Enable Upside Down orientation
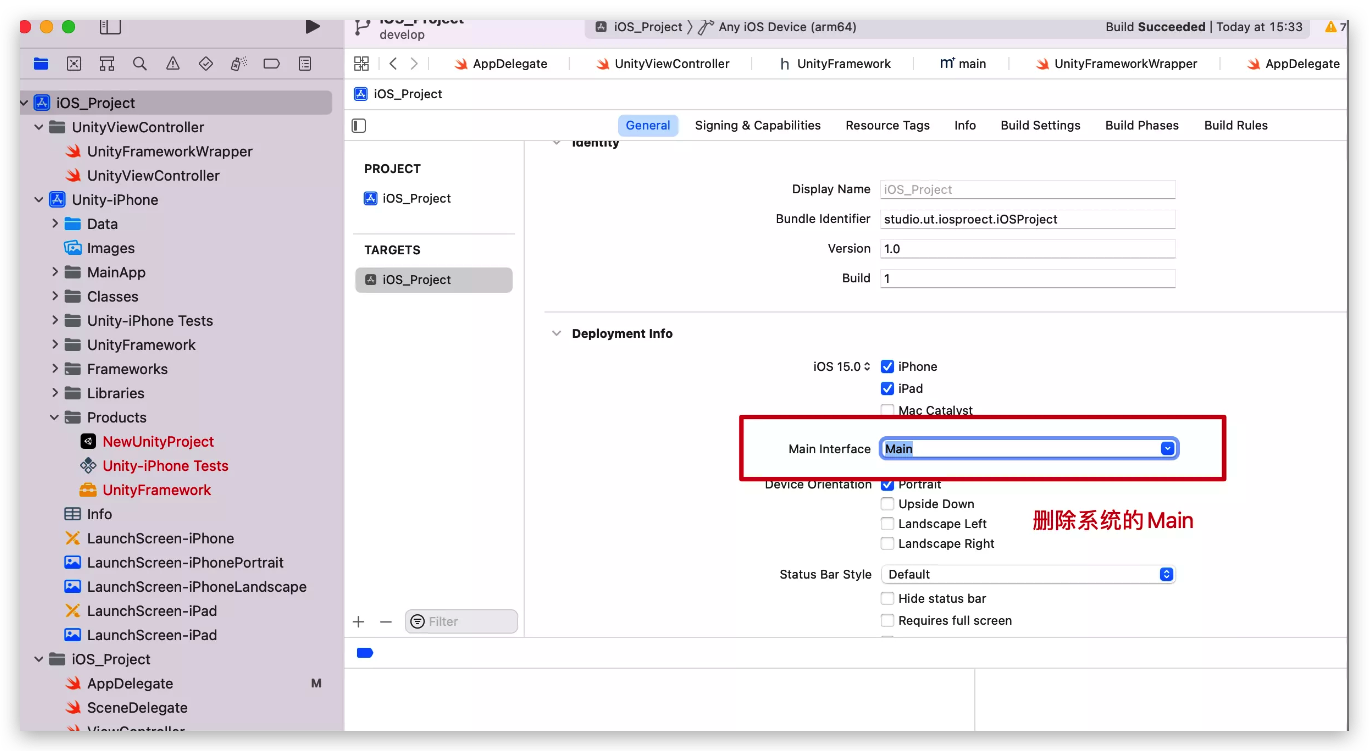The width and height of the screenshot is (1369, 751). 887,504
